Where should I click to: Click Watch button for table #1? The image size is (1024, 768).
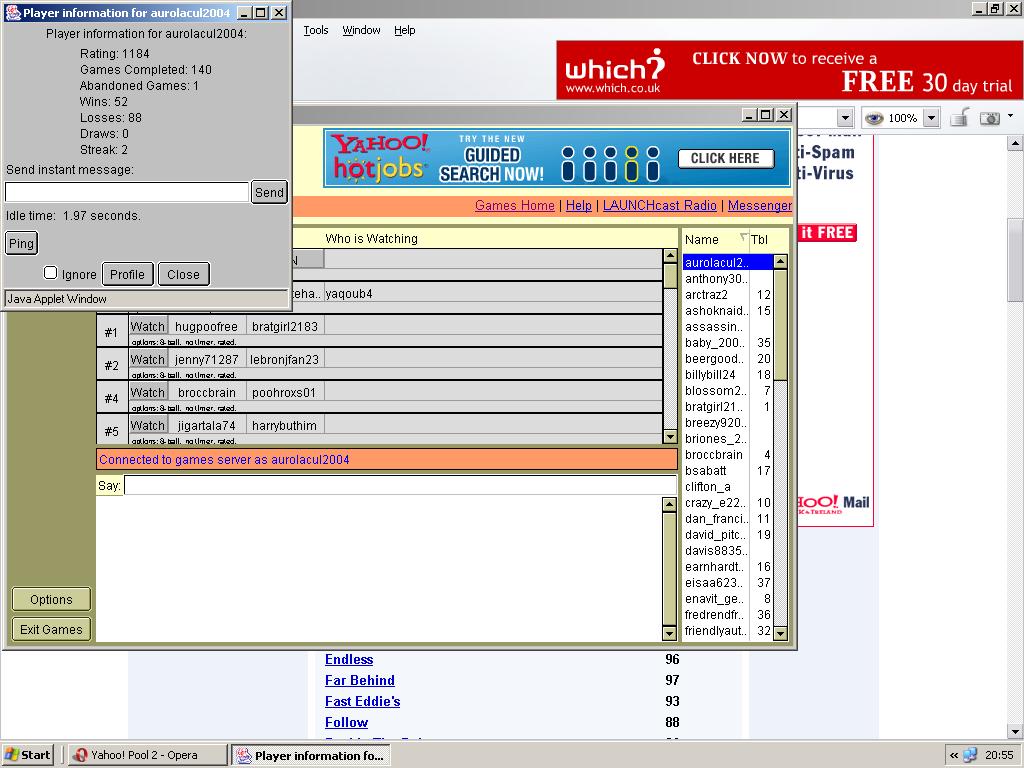pyautogui.click(x=148, y=326)
